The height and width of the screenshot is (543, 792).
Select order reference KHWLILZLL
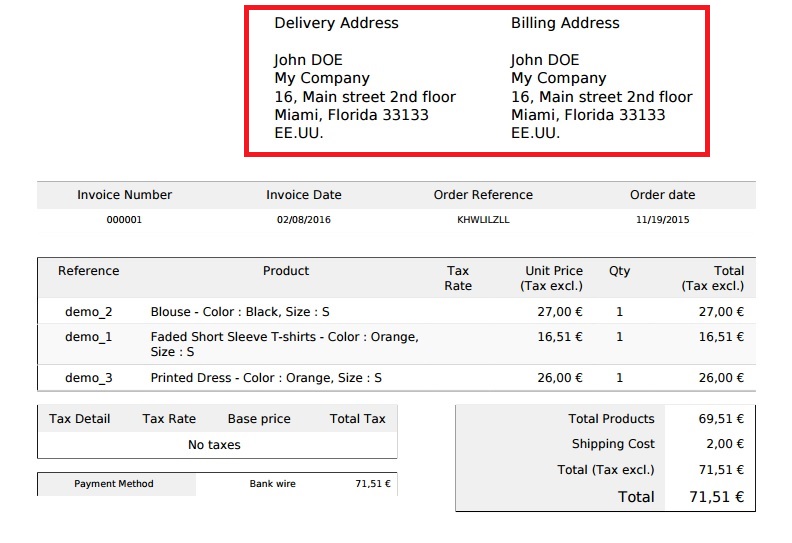click(x=483, y=220)
